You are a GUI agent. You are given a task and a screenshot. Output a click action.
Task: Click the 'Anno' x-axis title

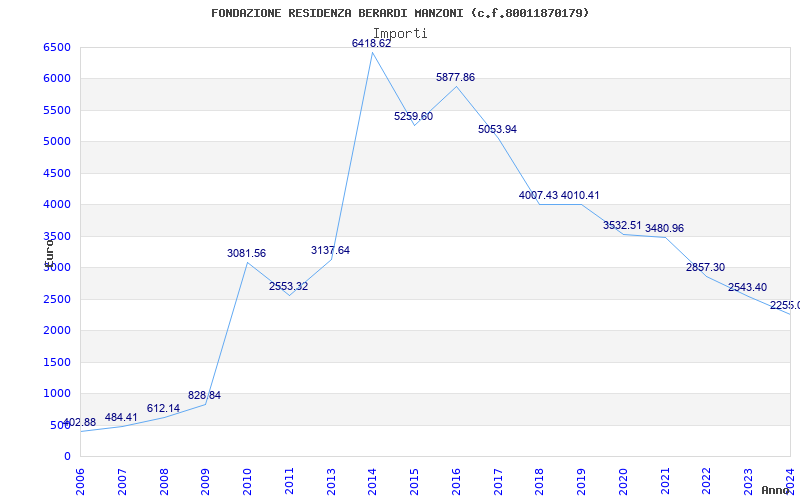pos(776,490)
